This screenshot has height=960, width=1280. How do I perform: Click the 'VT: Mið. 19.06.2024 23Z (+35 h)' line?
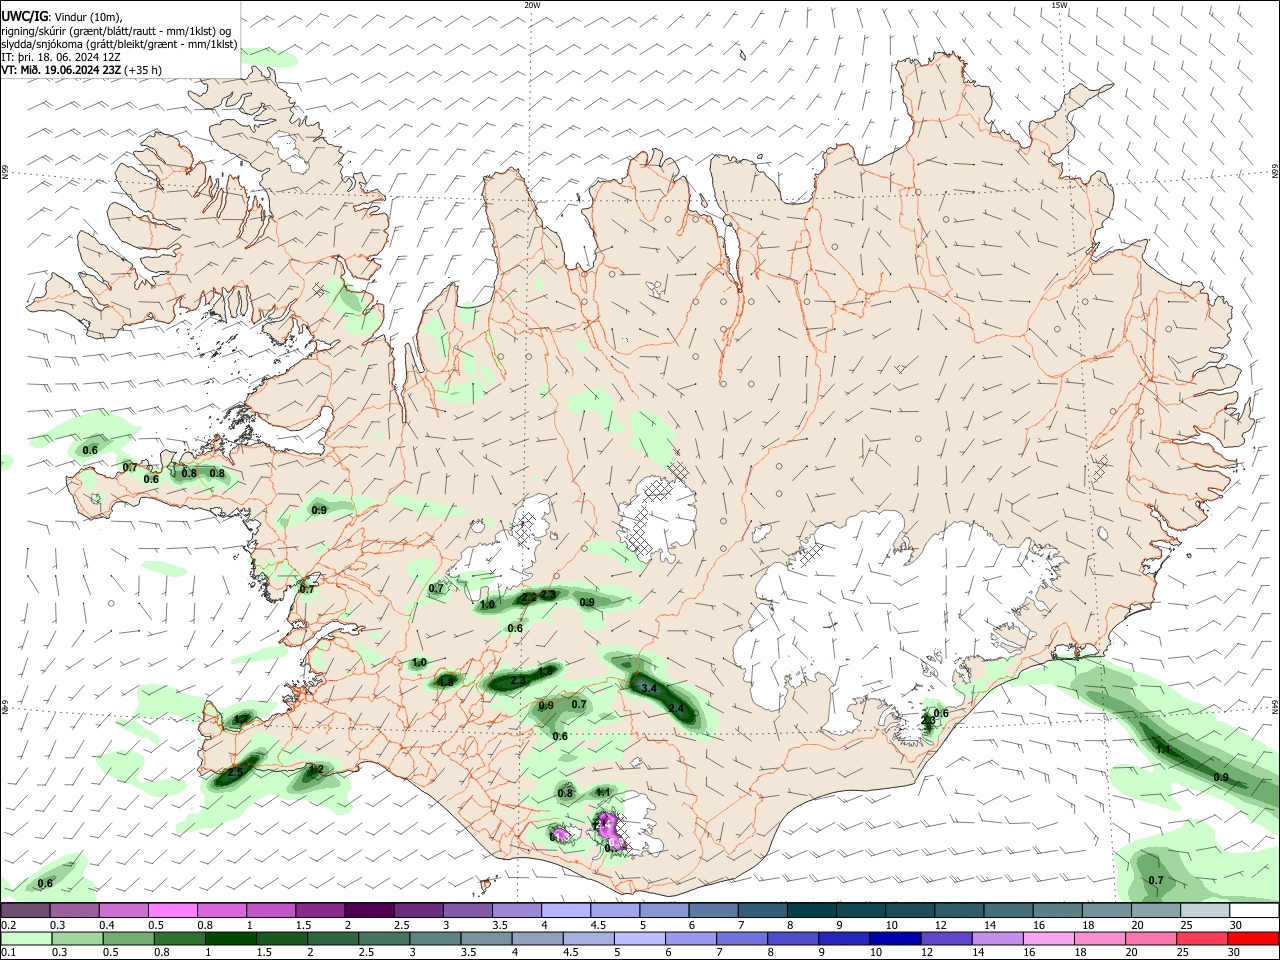pyautogui.click(x=82, y=70)
